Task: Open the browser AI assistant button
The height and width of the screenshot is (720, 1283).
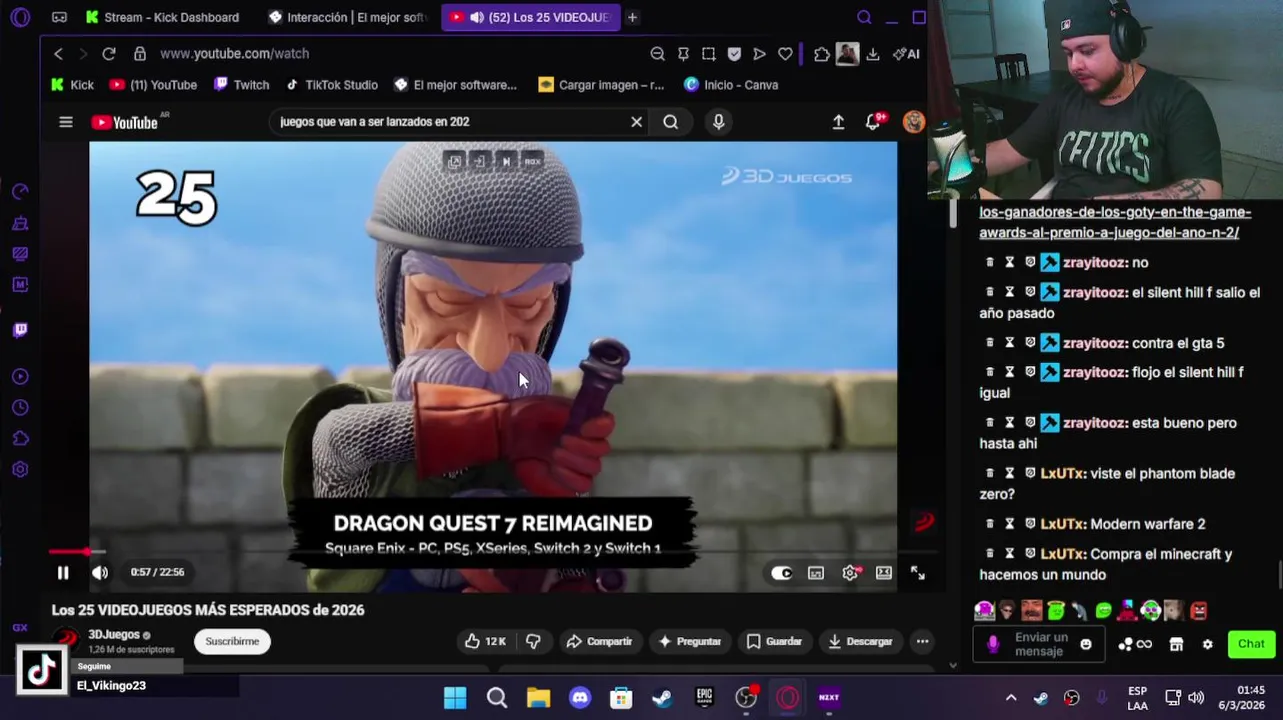Action: coord(906,54)
